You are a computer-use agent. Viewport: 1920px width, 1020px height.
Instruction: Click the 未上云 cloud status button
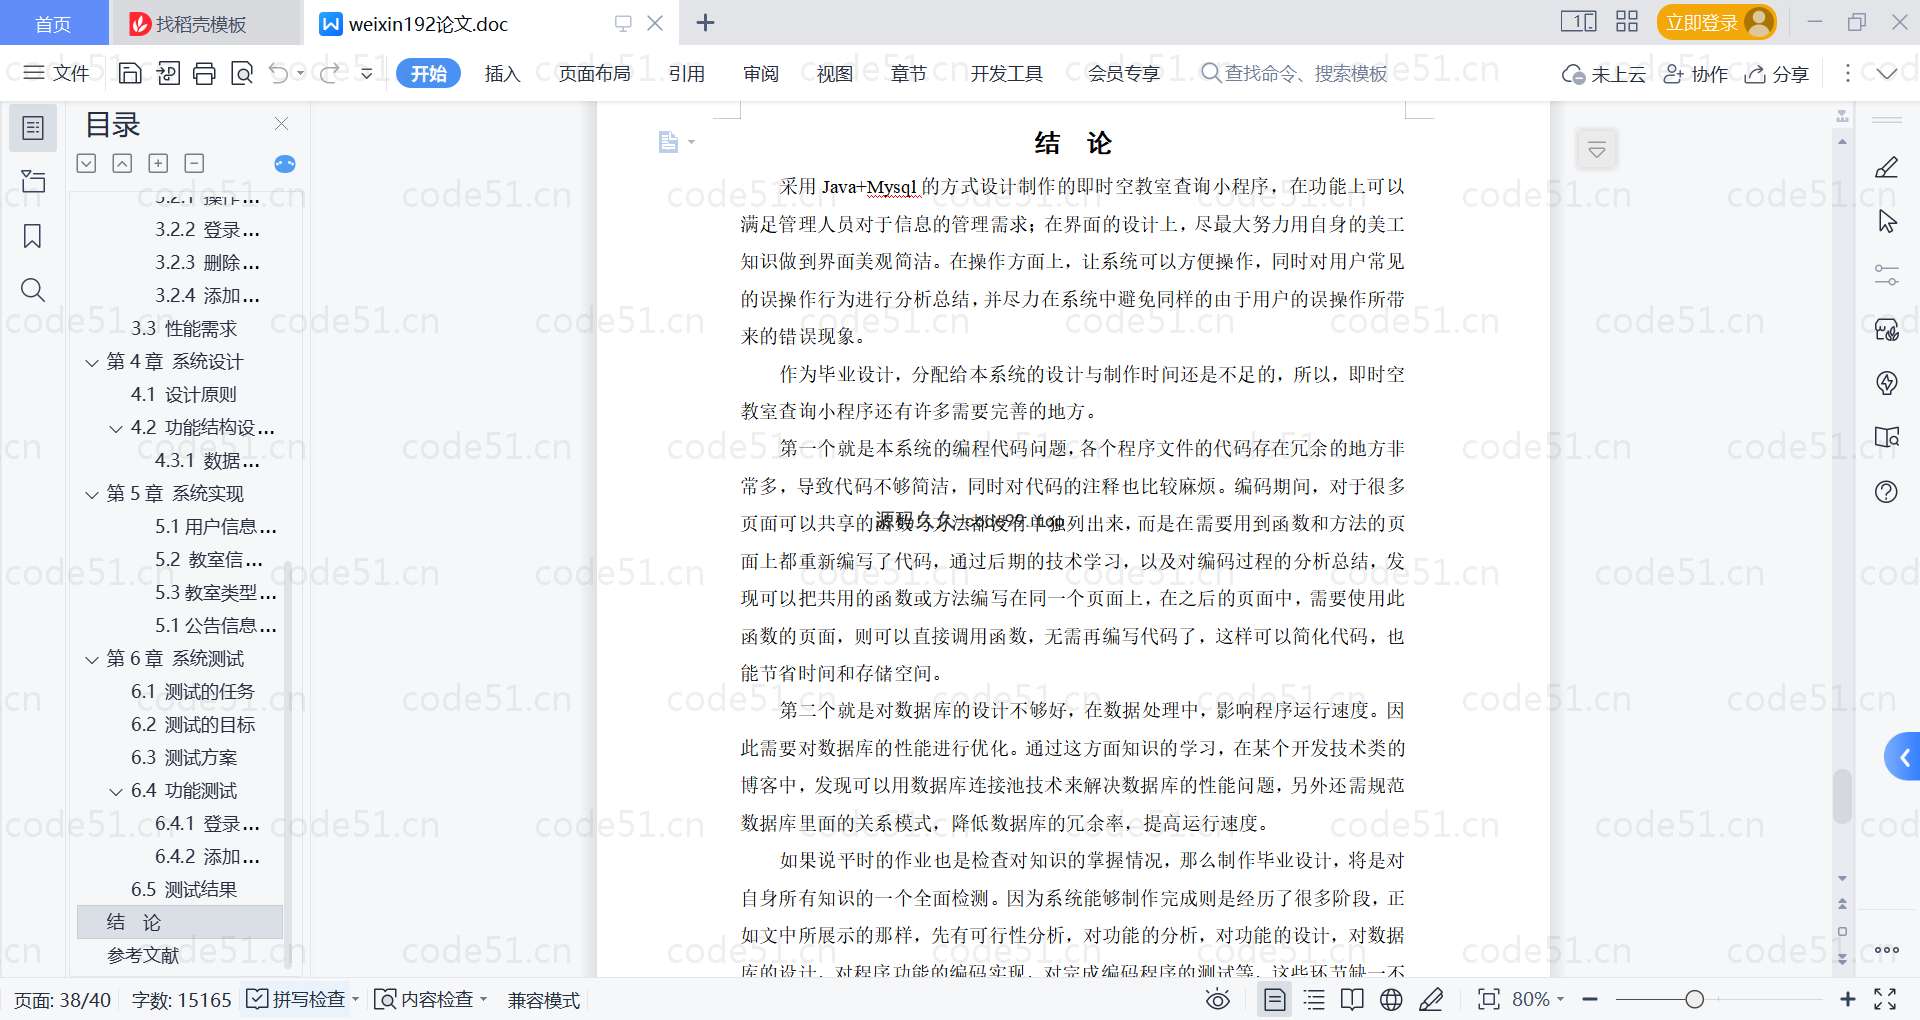click(1604, 73)
